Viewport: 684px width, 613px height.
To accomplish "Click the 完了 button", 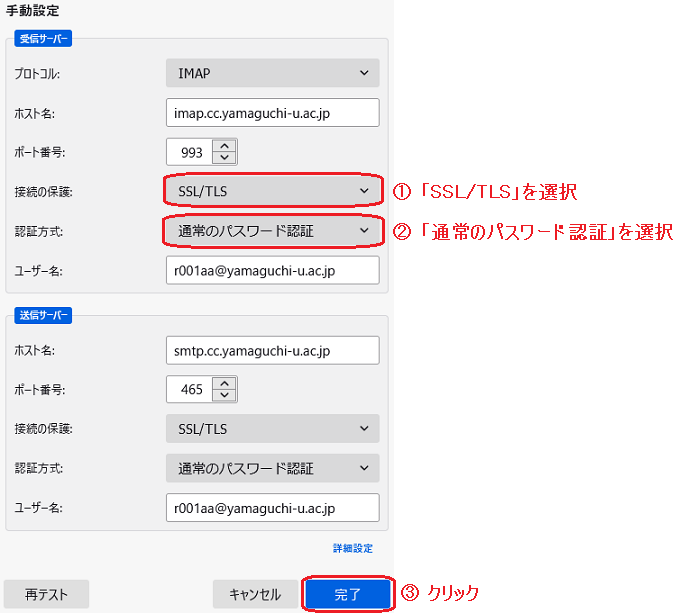I will coord(348,594).
